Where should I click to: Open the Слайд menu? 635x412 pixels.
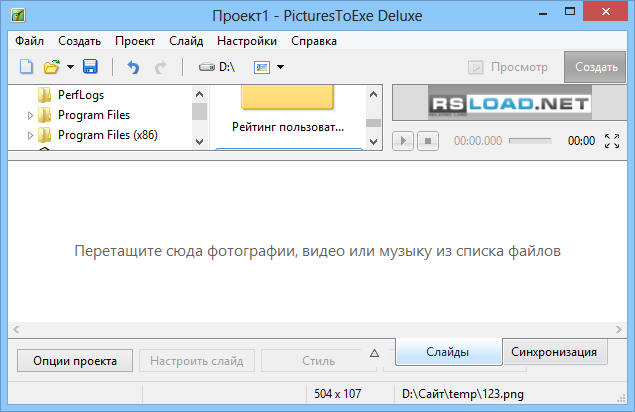(x=186, y=41)
